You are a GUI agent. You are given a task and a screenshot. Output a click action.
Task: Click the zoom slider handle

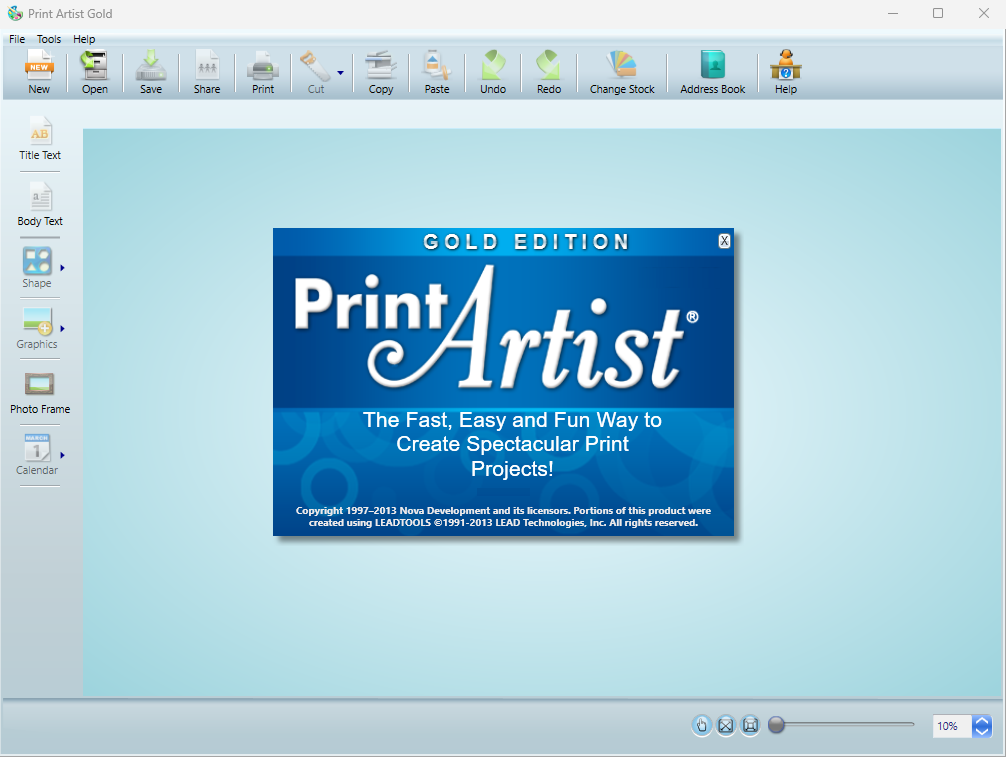(x=776, y=725)
